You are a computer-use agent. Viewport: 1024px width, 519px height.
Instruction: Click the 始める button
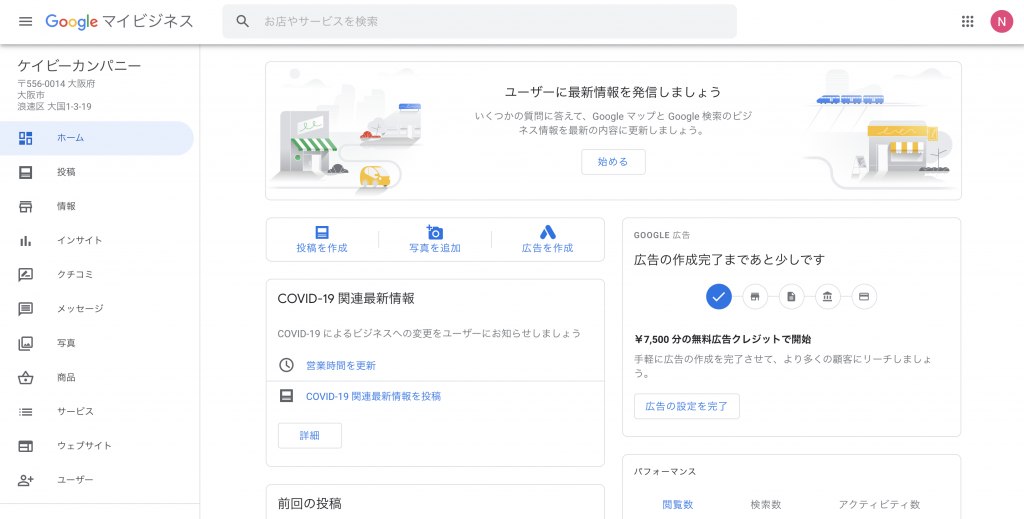(613, 162)
